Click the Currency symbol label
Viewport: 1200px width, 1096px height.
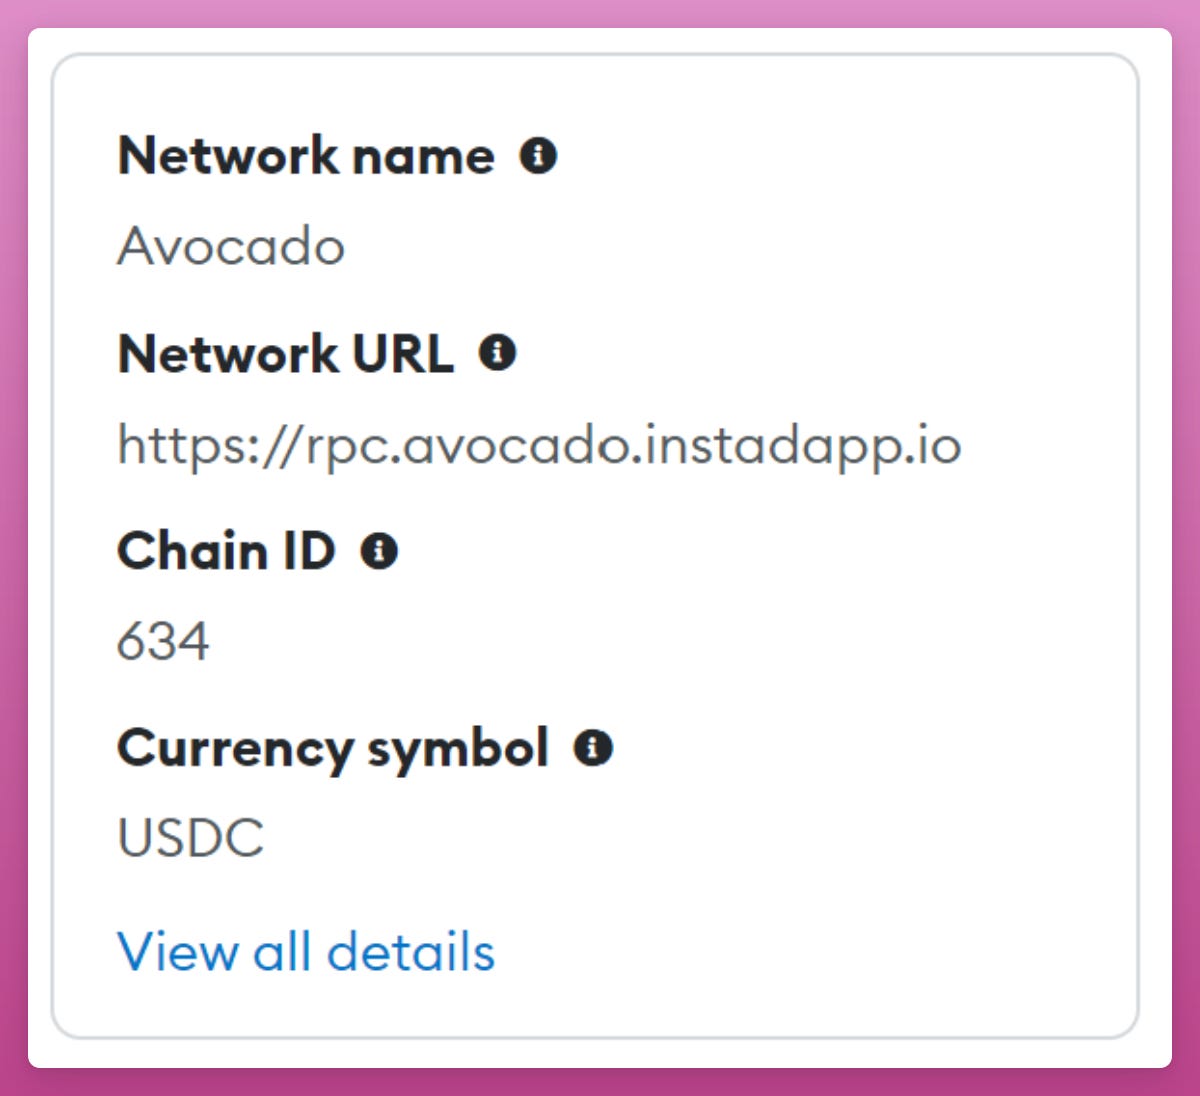333,747
